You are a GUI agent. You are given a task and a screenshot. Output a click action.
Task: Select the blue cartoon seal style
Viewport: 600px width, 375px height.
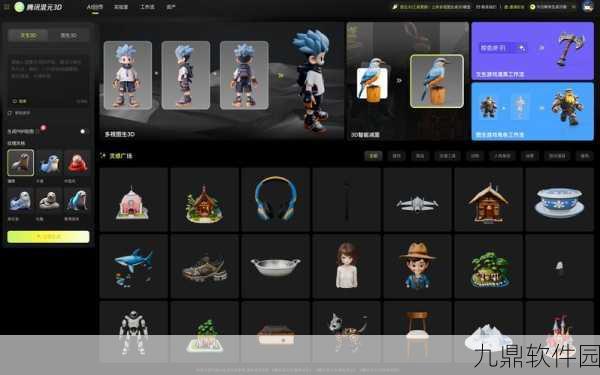tap(49, 163)
